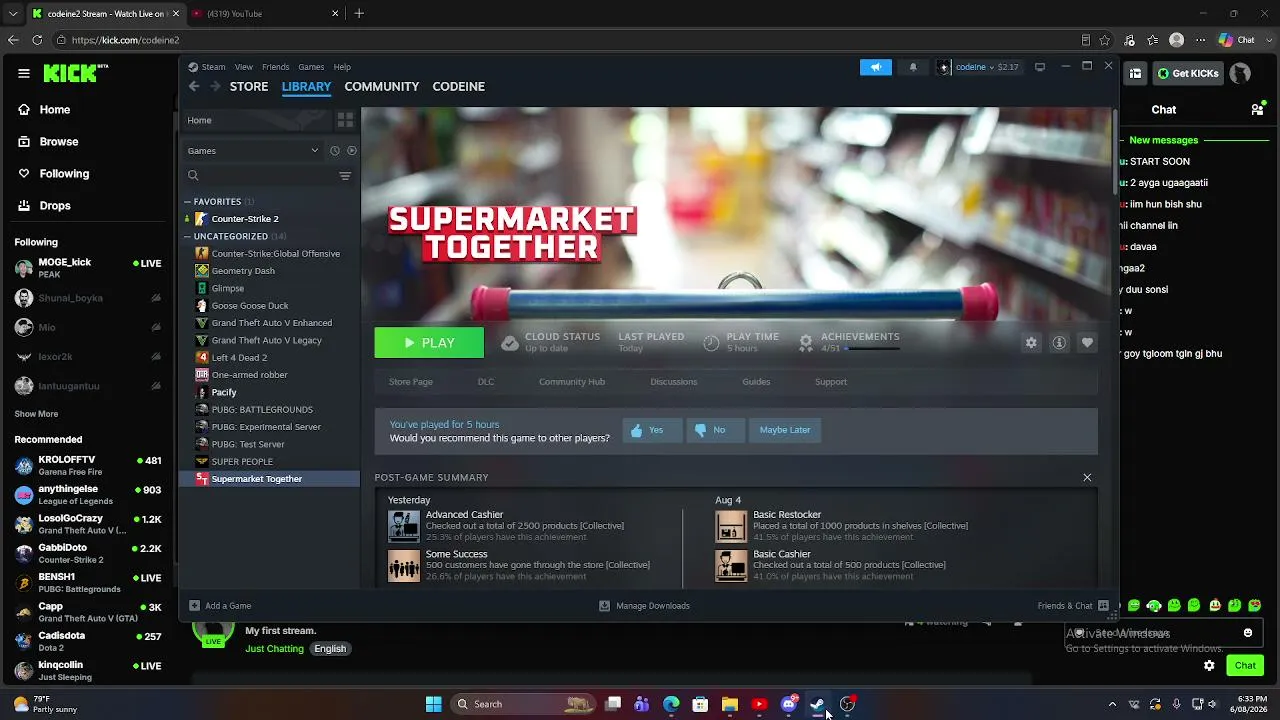The width and height of the screenshot is (1280, 720).
Task: Add Supermarket Together to favorites heart
Action: click(1087, 343)
